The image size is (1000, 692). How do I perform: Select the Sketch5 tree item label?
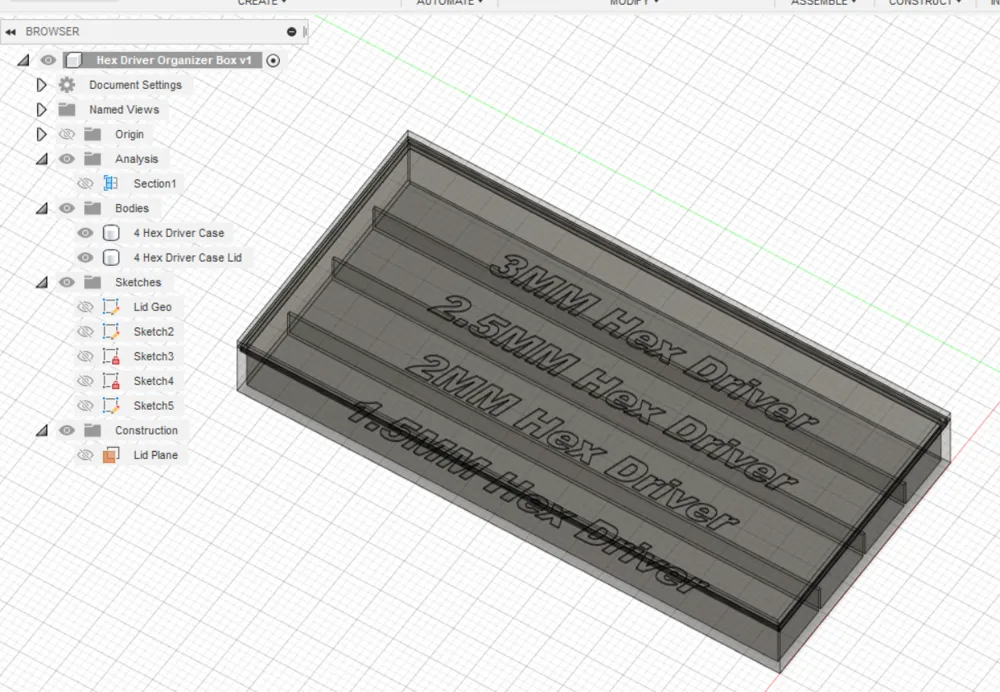coord(154,406)
